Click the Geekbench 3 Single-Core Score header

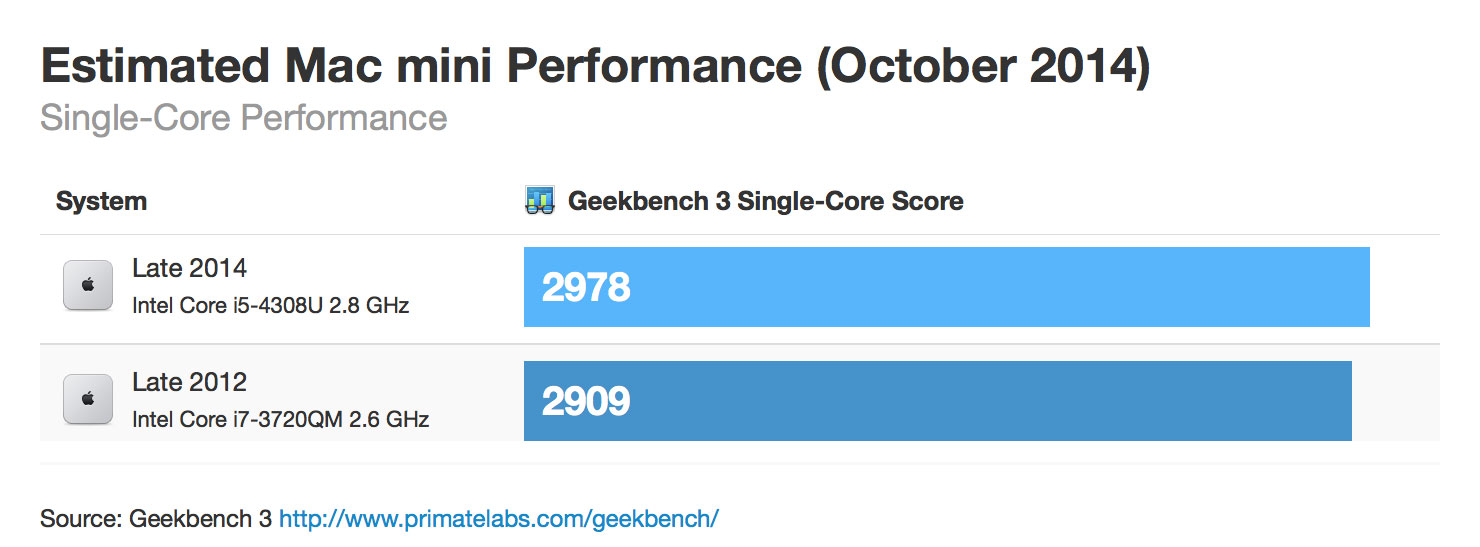click(x=766, y=201)
